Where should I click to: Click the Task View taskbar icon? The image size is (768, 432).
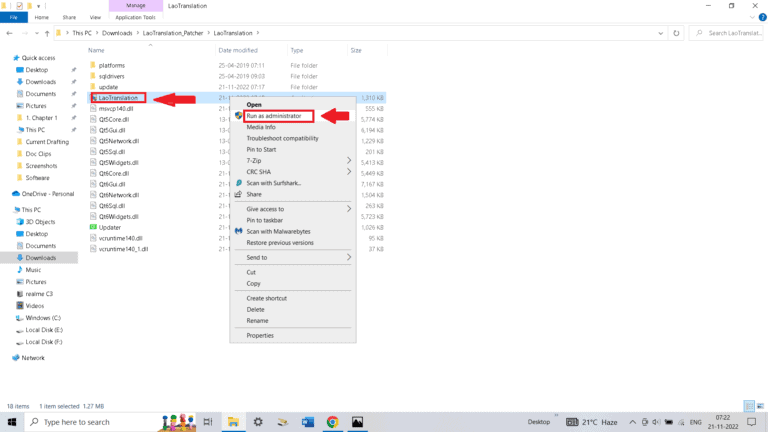[x=206, y=422]
